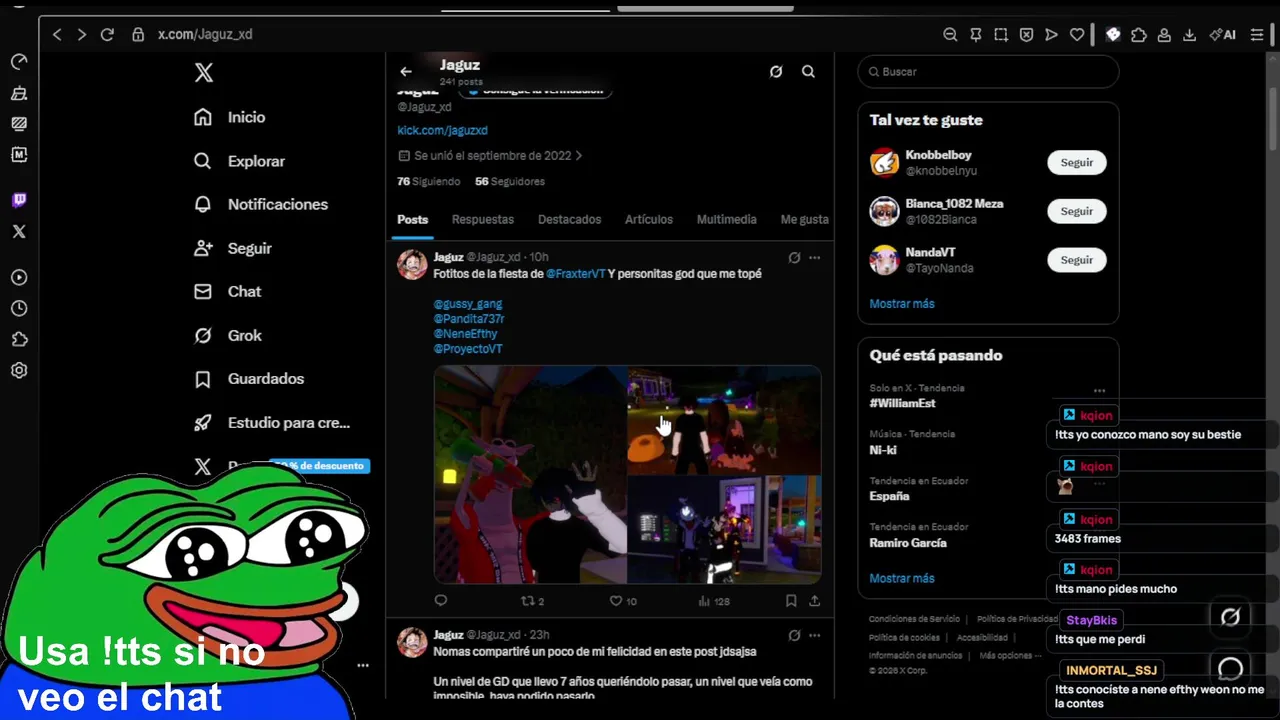Image resolution: width=1280 pixels, height=720 pixels.
Task: Open the player icon in the browser sidebar
Action: pos(19,277)
